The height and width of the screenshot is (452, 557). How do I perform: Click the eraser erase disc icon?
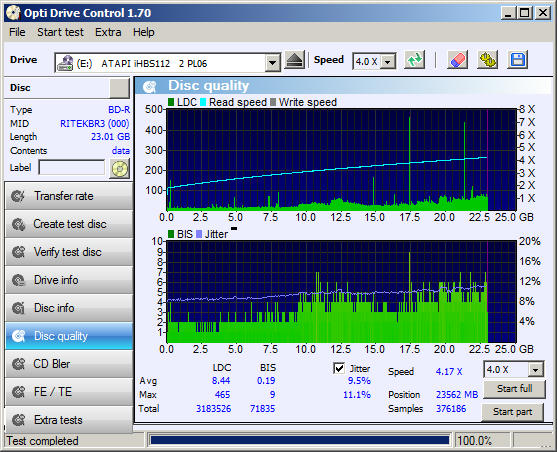click(457, 60)
